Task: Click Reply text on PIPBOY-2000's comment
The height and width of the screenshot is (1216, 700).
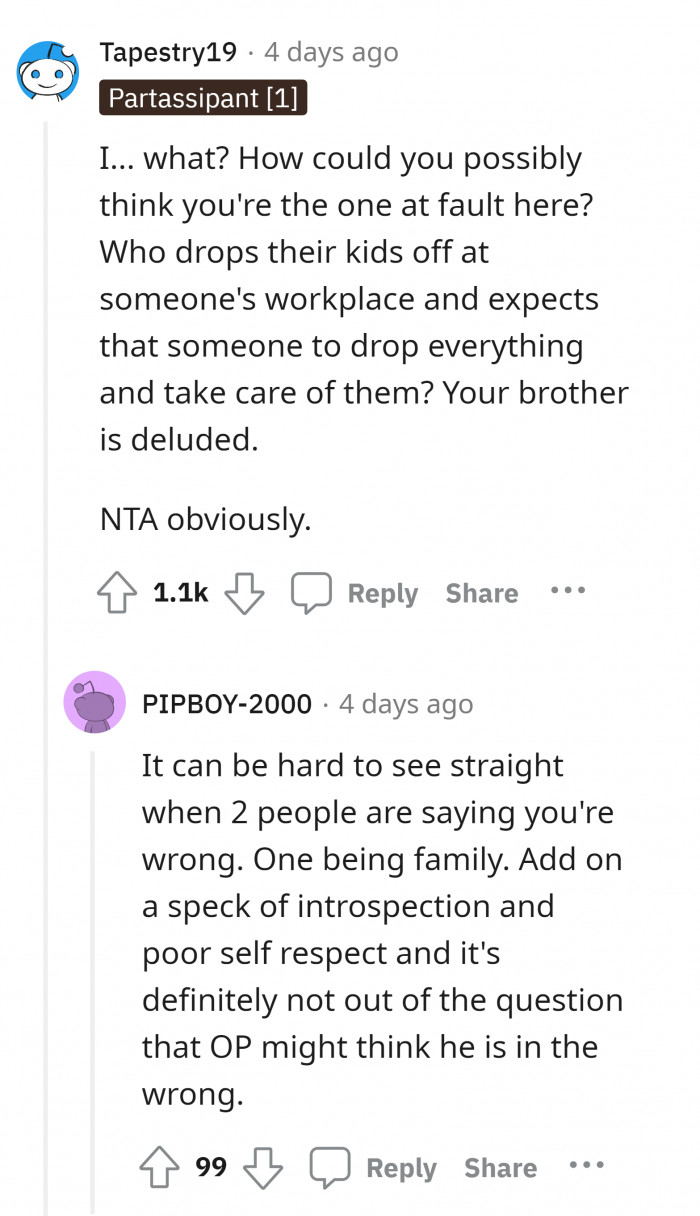Action: coord(401,1167)
